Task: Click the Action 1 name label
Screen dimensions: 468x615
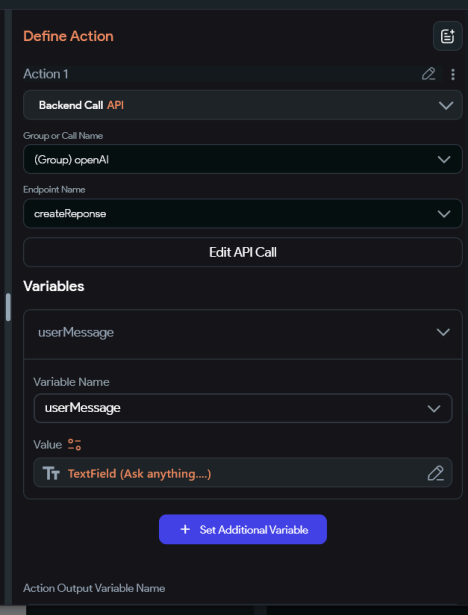Action: coord(46,74)
